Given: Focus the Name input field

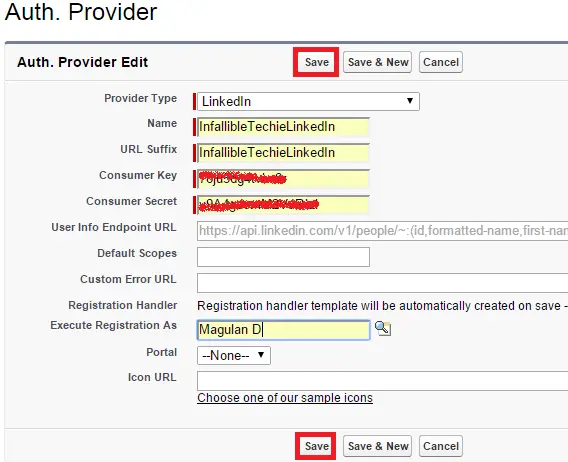Looking at the screenshot, I should 283,127.
